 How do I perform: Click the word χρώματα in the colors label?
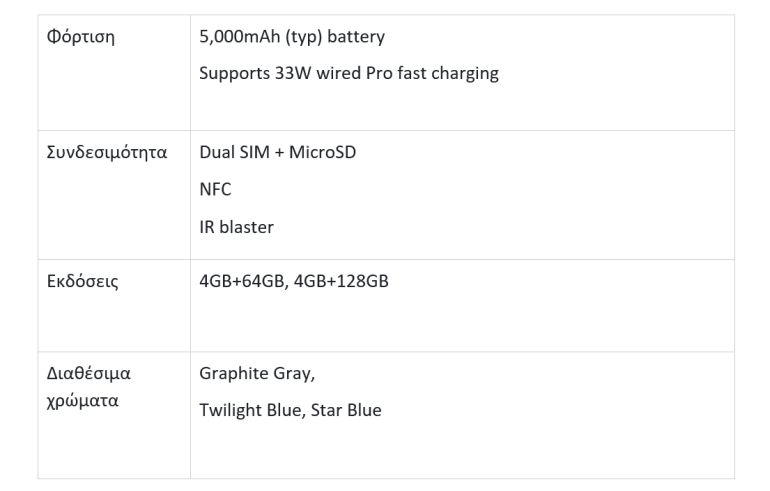(x=83, y=402)
